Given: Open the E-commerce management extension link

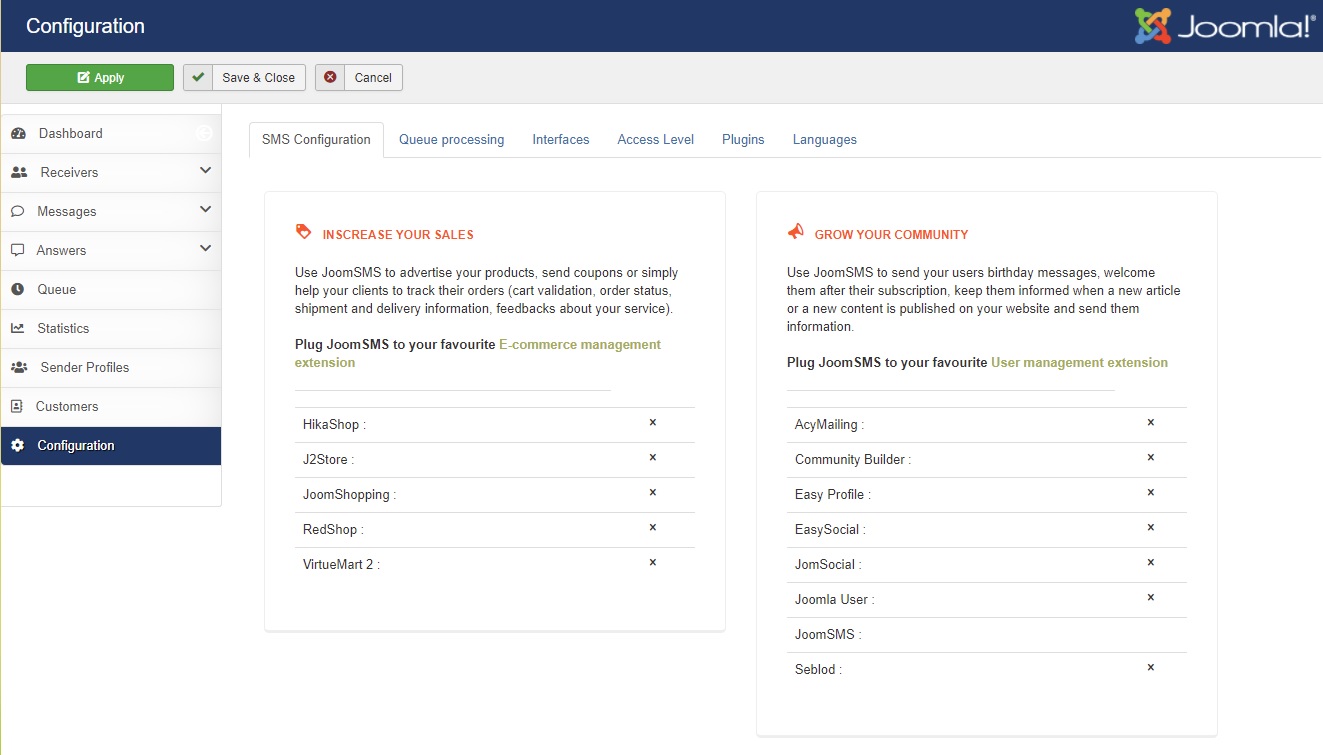Looking at the screenshot, I should (478, 353).
